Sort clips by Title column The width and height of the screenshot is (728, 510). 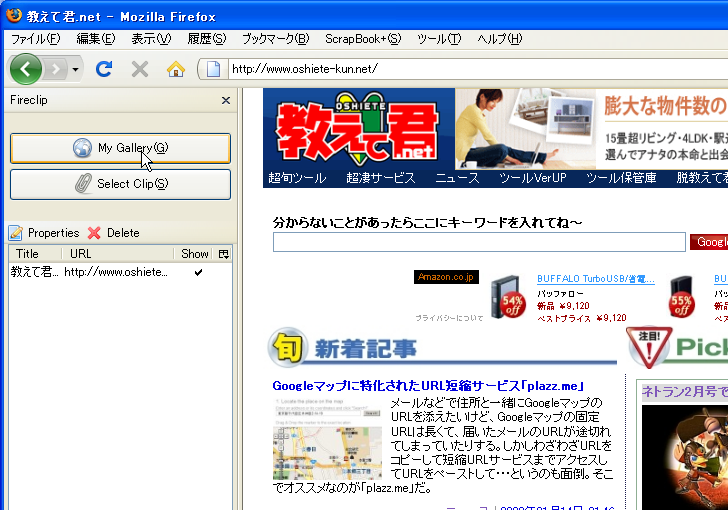35,254
